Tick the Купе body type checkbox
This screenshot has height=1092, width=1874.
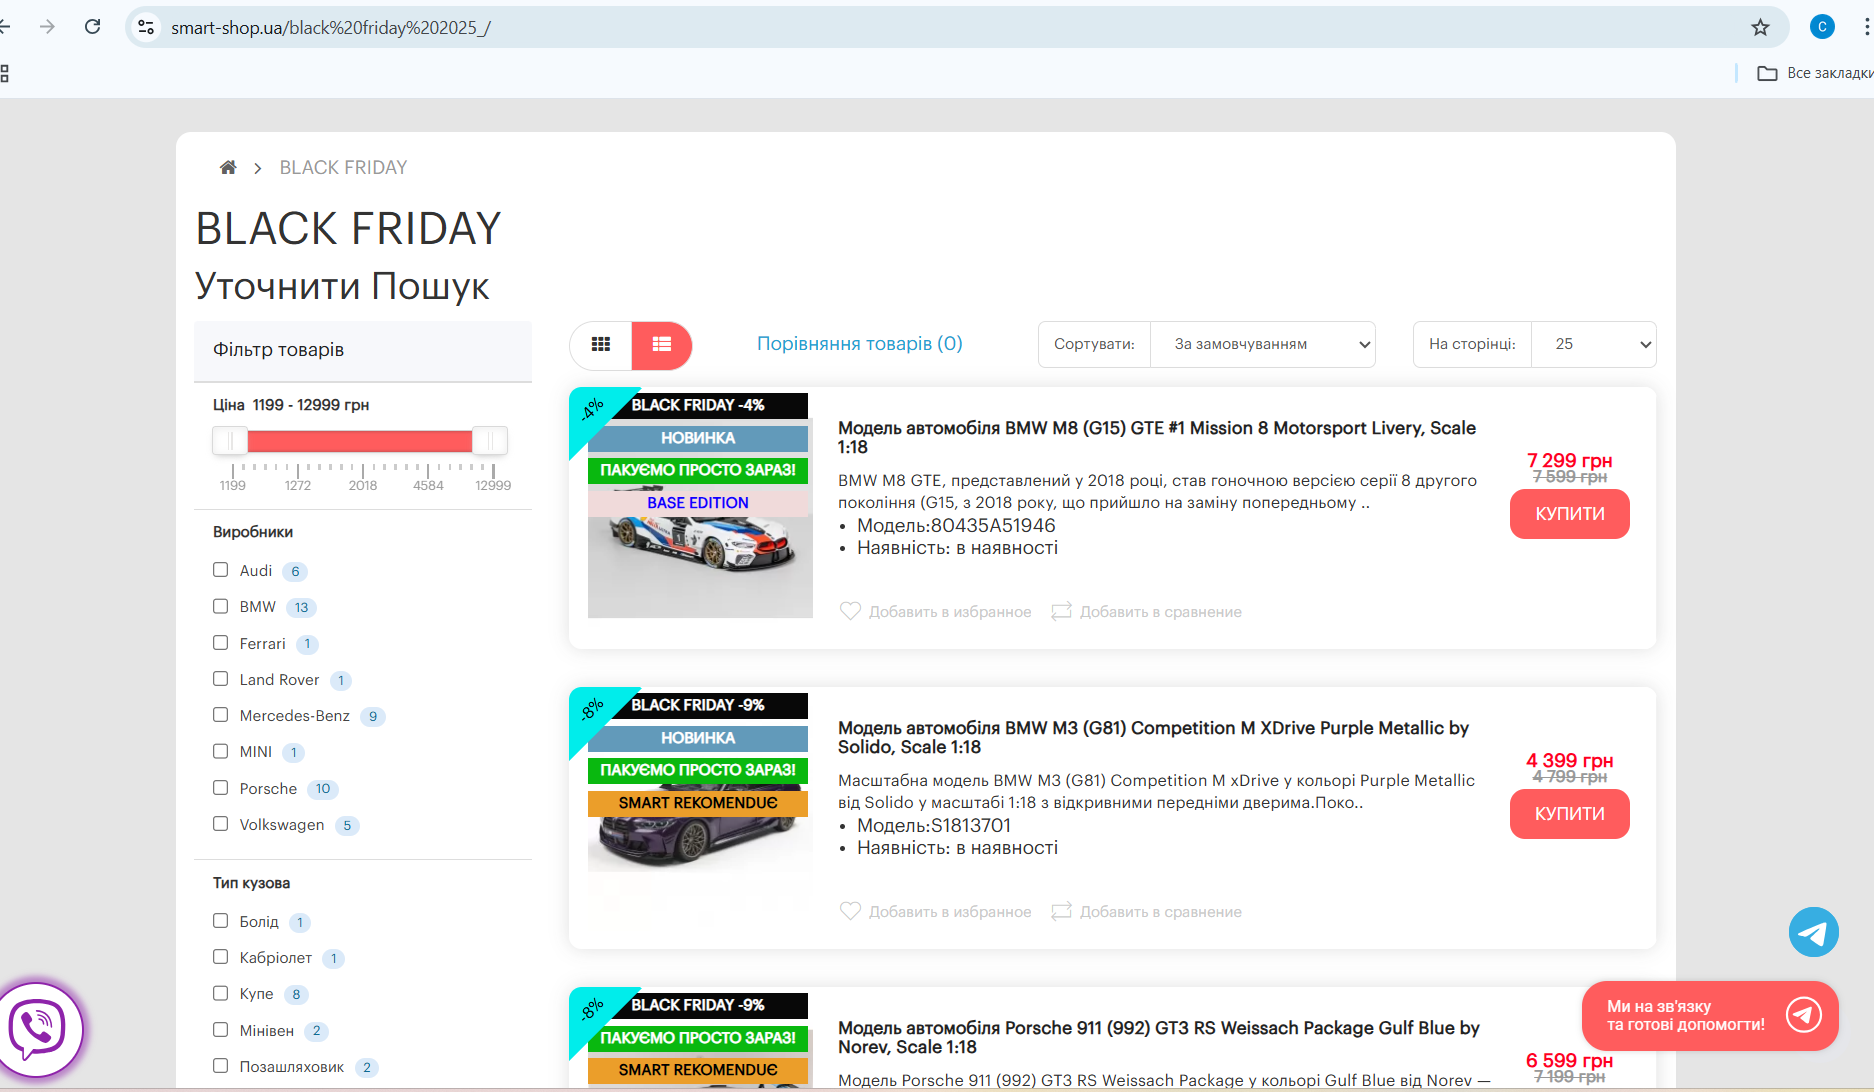point(221,993)
